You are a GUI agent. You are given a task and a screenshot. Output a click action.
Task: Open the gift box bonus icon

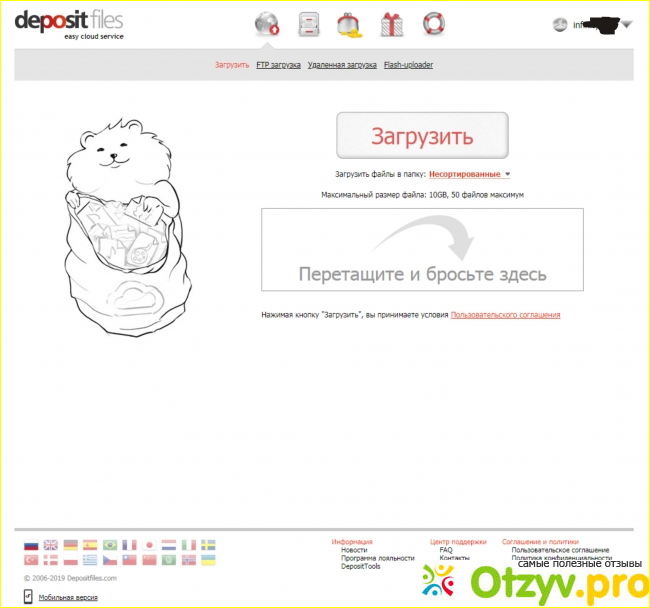pyautogui.click(x=392, y=24)
